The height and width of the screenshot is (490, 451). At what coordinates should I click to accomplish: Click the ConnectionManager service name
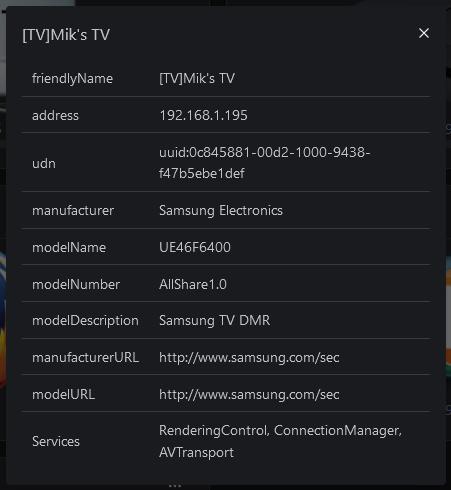[338, 431]
